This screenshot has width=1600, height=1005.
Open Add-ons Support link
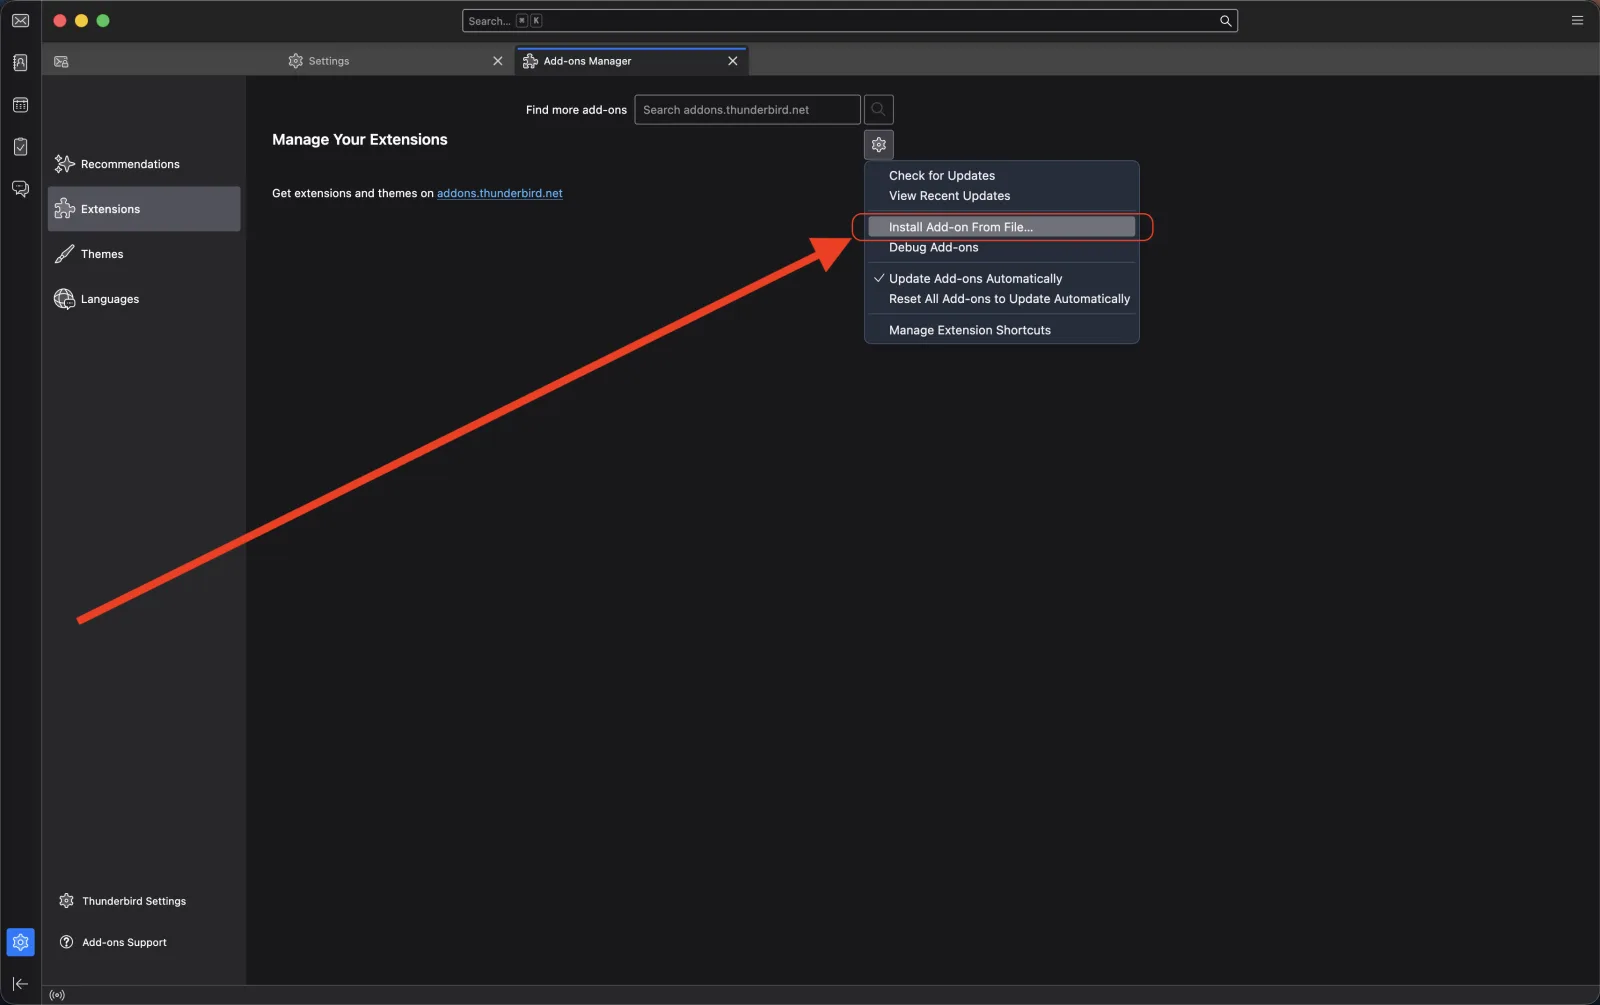113,942
